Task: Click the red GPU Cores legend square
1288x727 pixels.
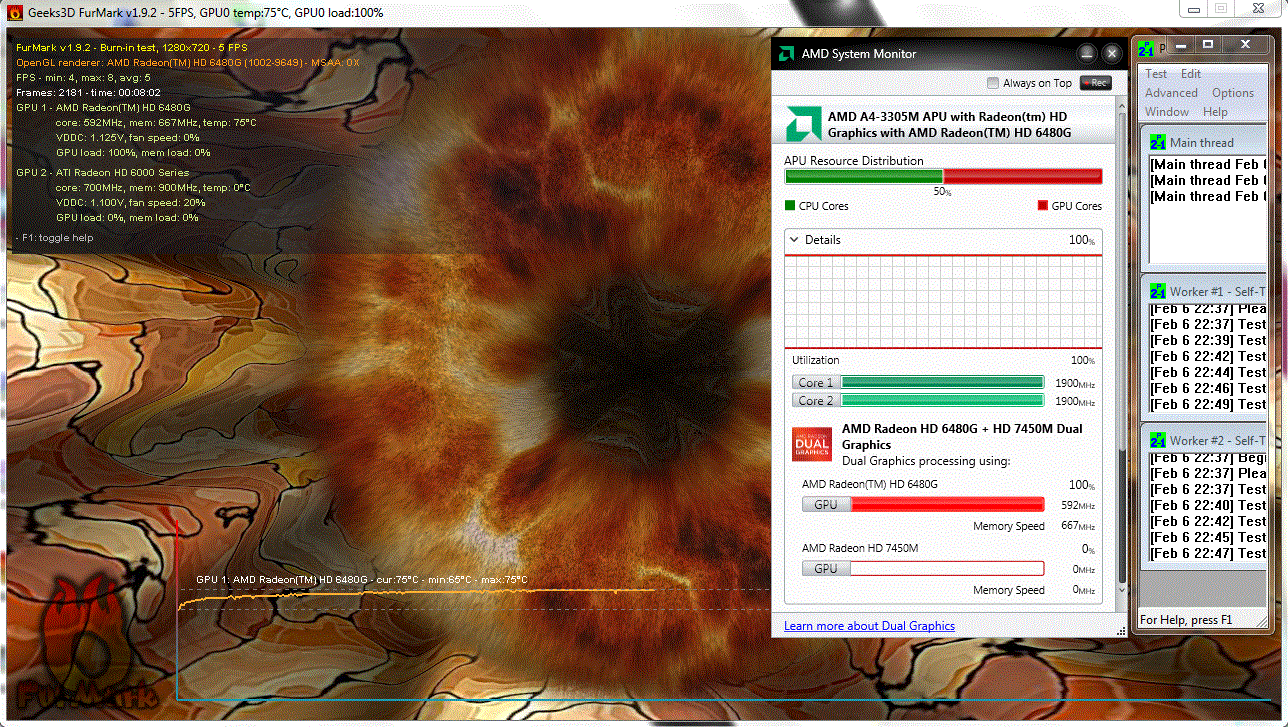Action: (1043, 206)
